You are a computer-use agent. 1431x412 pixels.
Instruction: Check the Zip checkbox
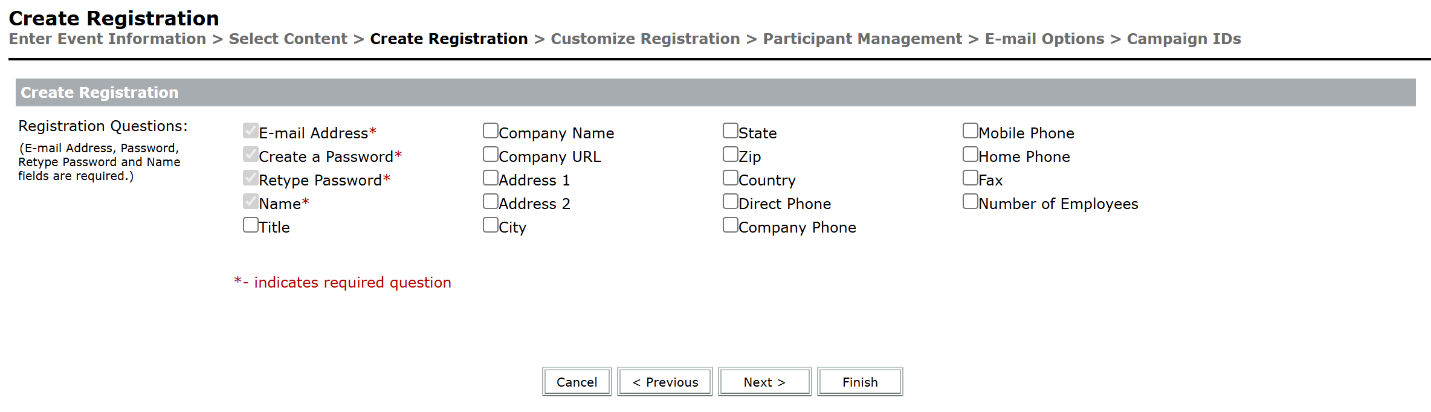pos(731,155)
